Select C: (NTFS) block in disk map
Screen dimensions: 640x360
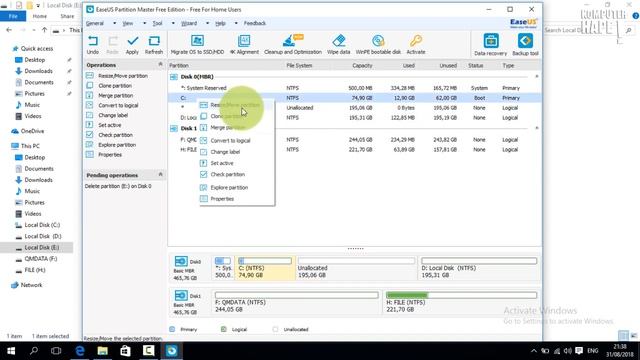[x=265, y=268]
